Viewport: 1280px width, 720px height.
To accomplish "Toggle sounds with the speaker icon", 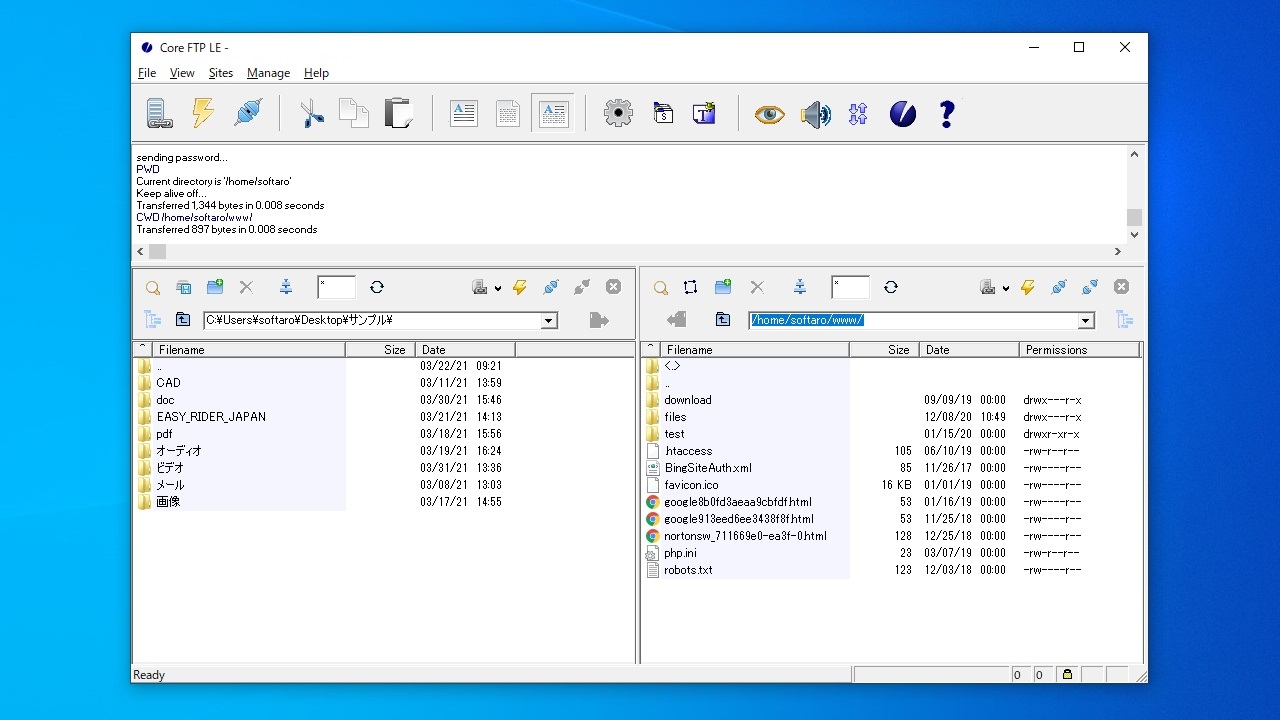I will point(815,114).
